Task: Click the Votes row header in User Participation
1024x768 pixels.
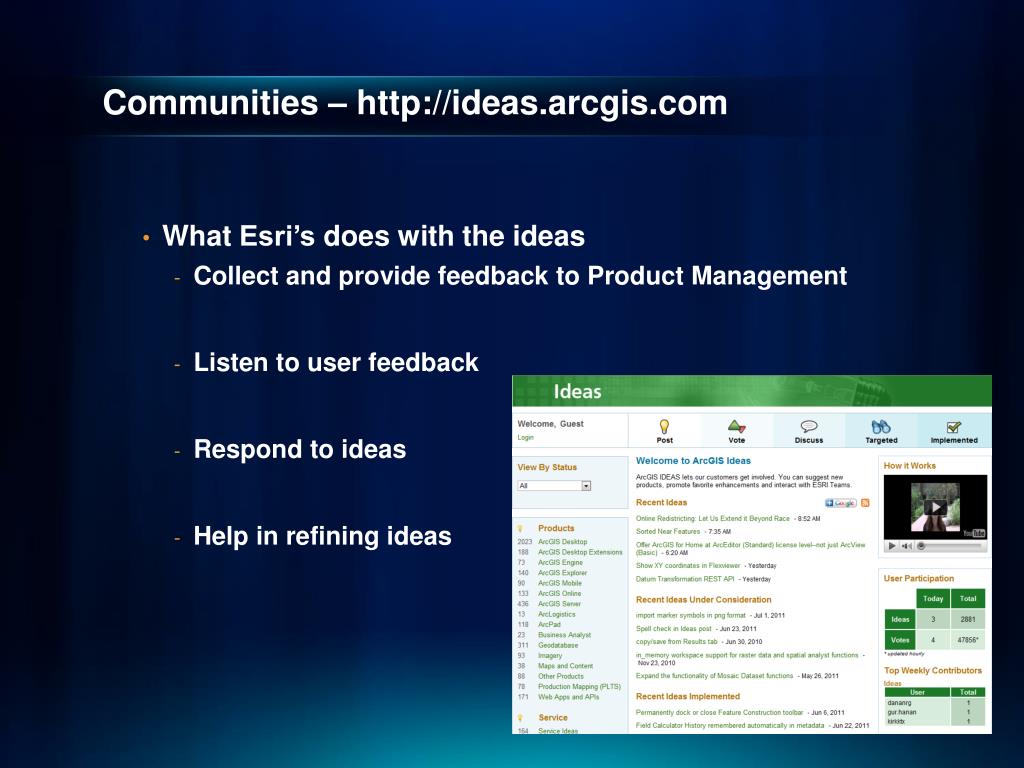Action: [900, 640]
